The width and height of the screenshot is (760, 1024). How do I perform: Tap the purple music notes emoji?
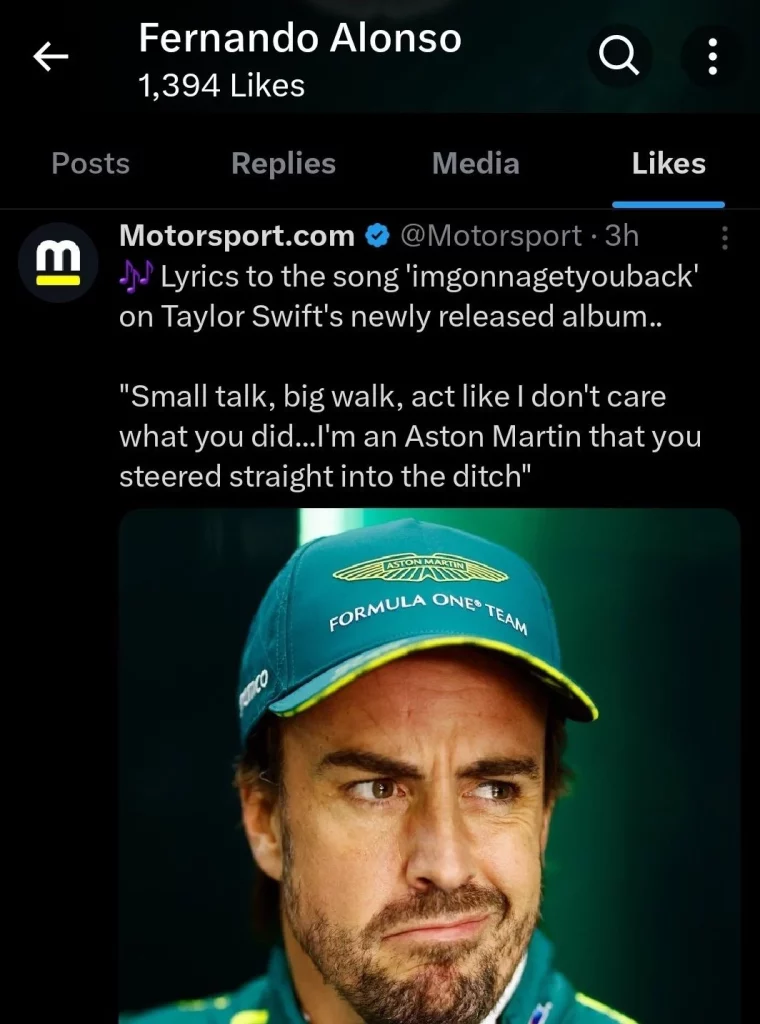(136, 276)
